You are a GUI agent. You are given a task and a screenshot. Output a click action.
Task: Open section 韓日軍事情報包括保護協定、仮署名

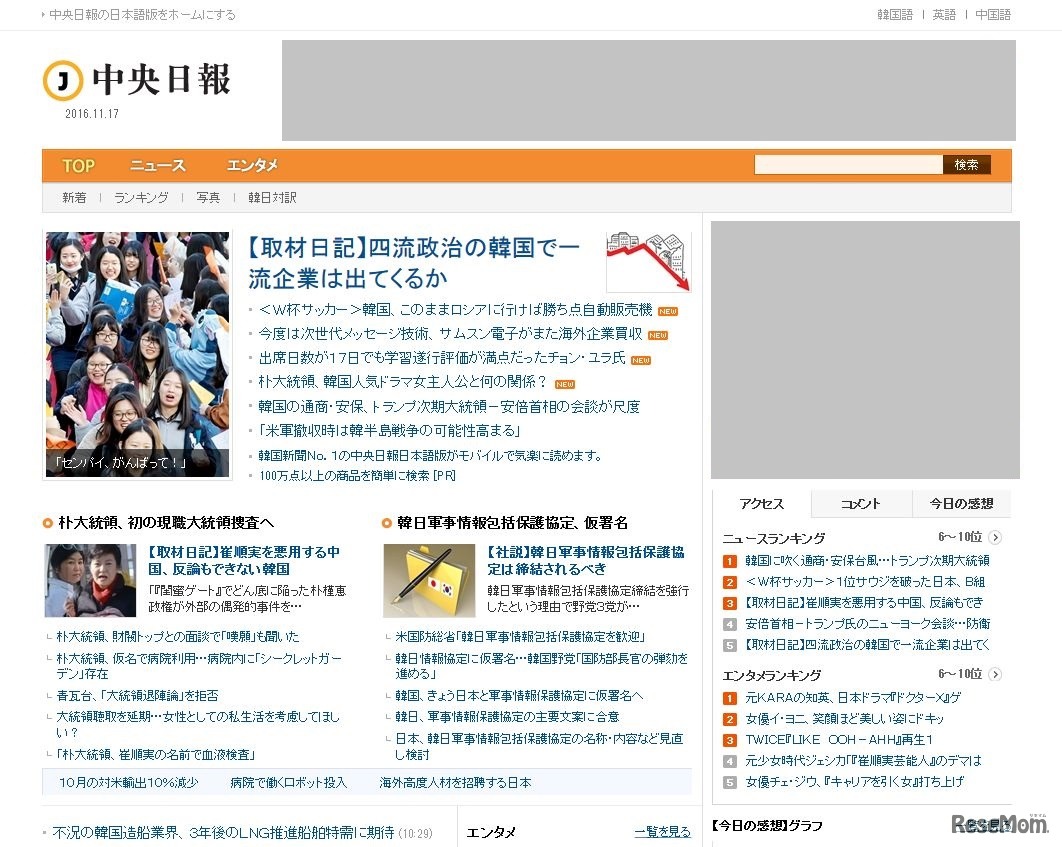[513, 523]
